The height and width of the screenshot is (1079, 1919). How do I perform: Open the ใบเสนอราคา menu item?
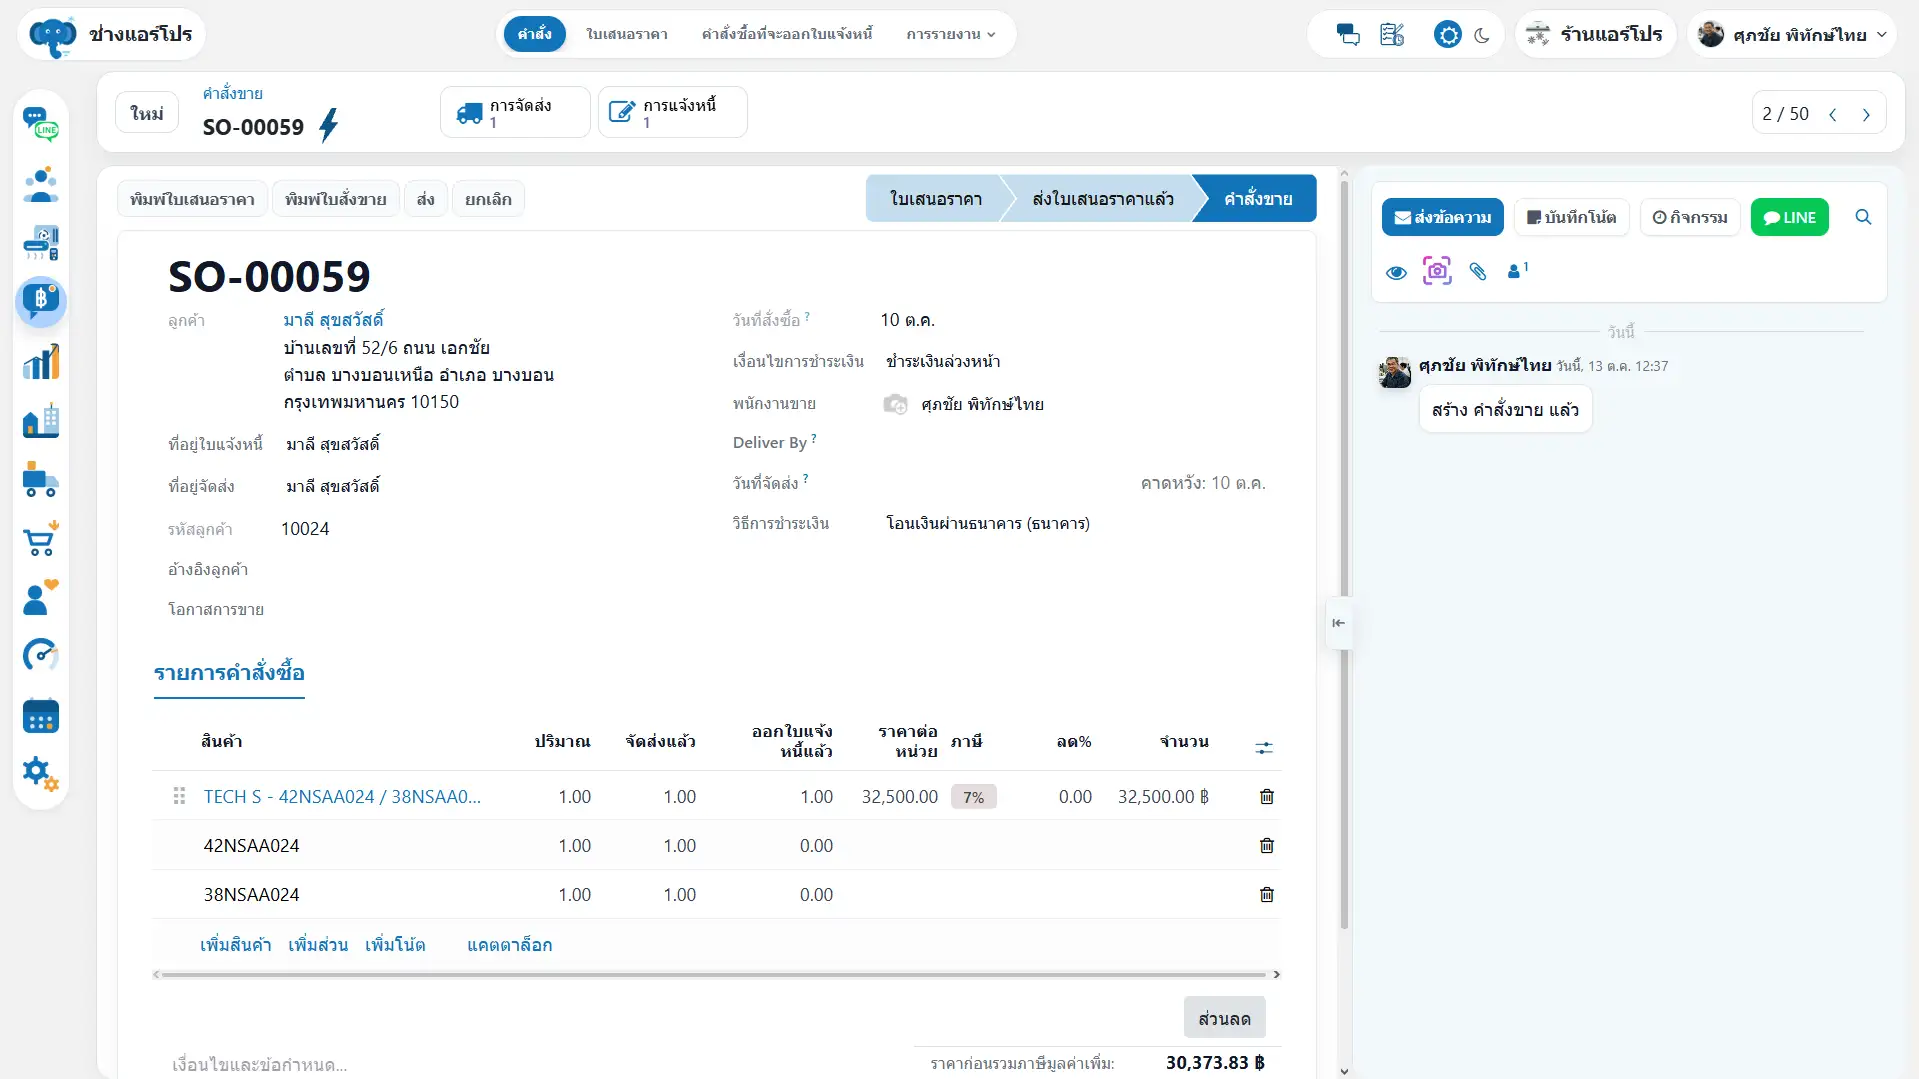tap(627, 34)
